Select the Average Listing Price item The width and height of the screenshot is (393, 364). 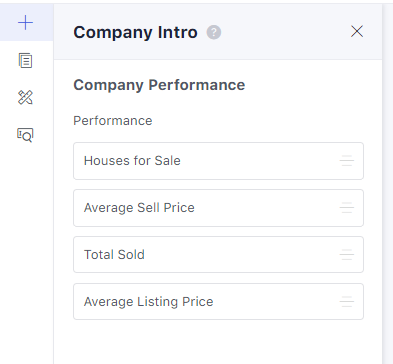pyautogui.click(x=218, y=302)
